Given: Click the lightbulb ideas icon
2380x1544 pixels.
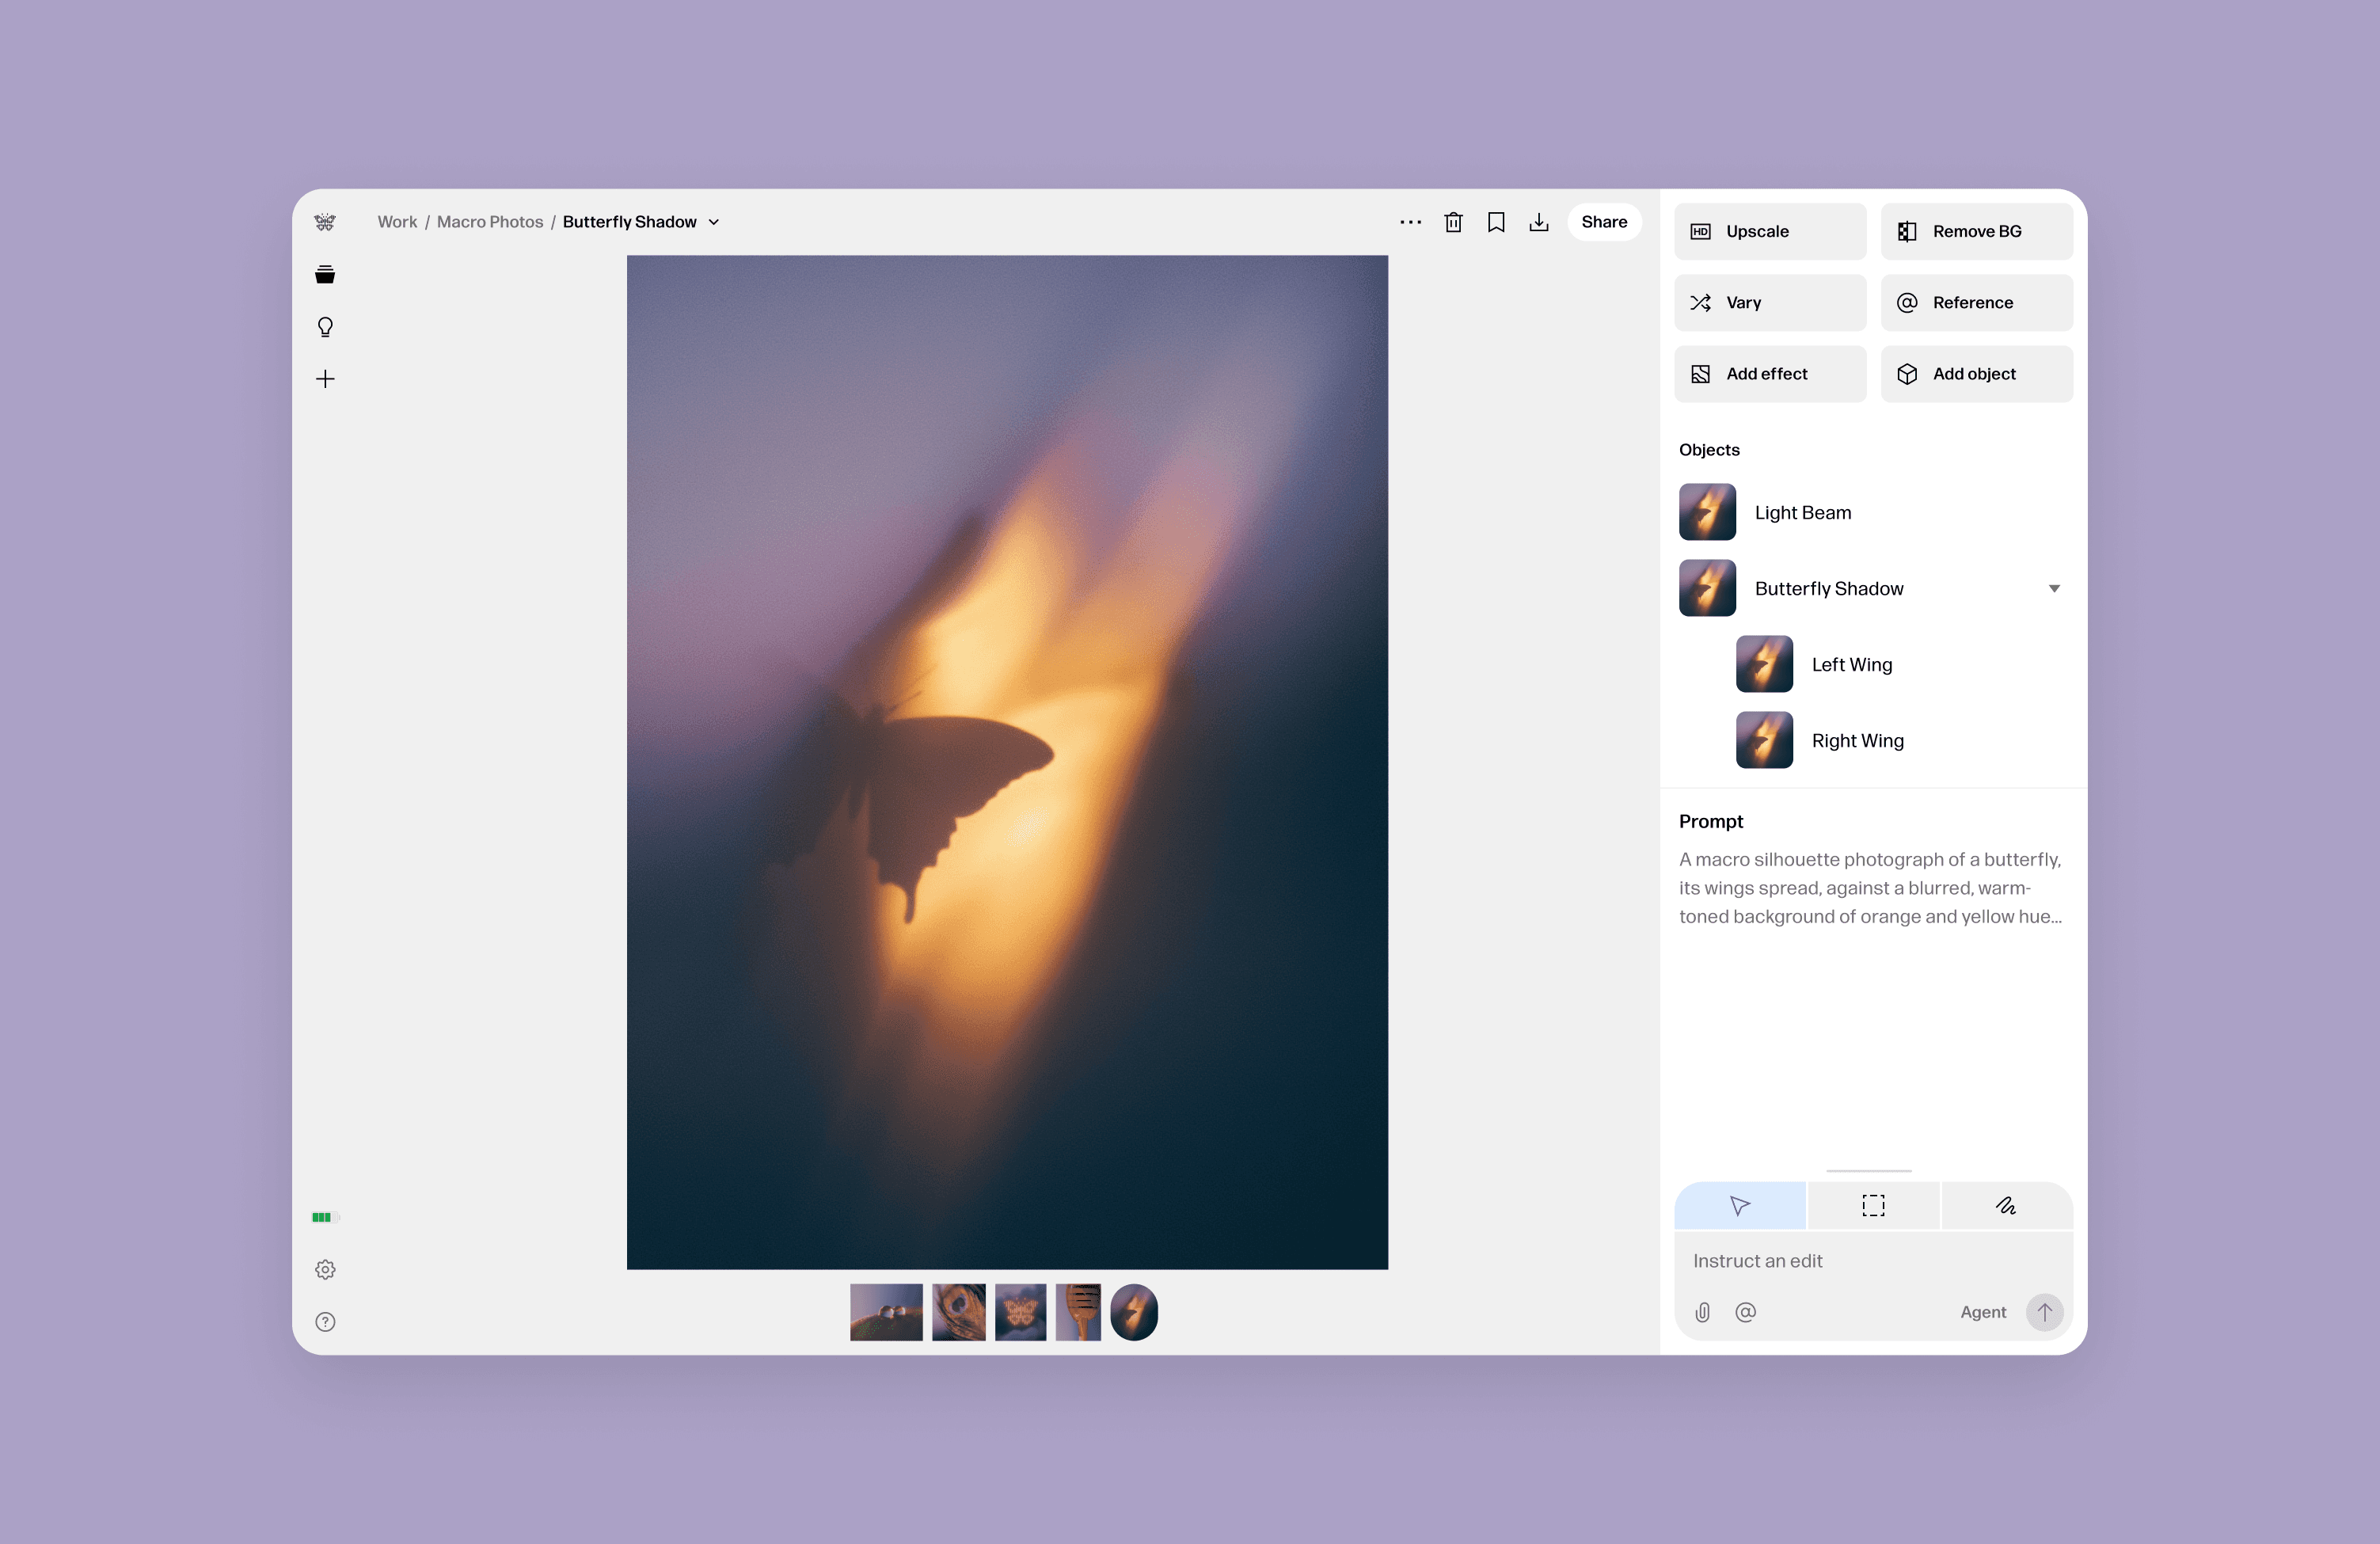Looking at the screenshot, I should [x=325, y=327].
